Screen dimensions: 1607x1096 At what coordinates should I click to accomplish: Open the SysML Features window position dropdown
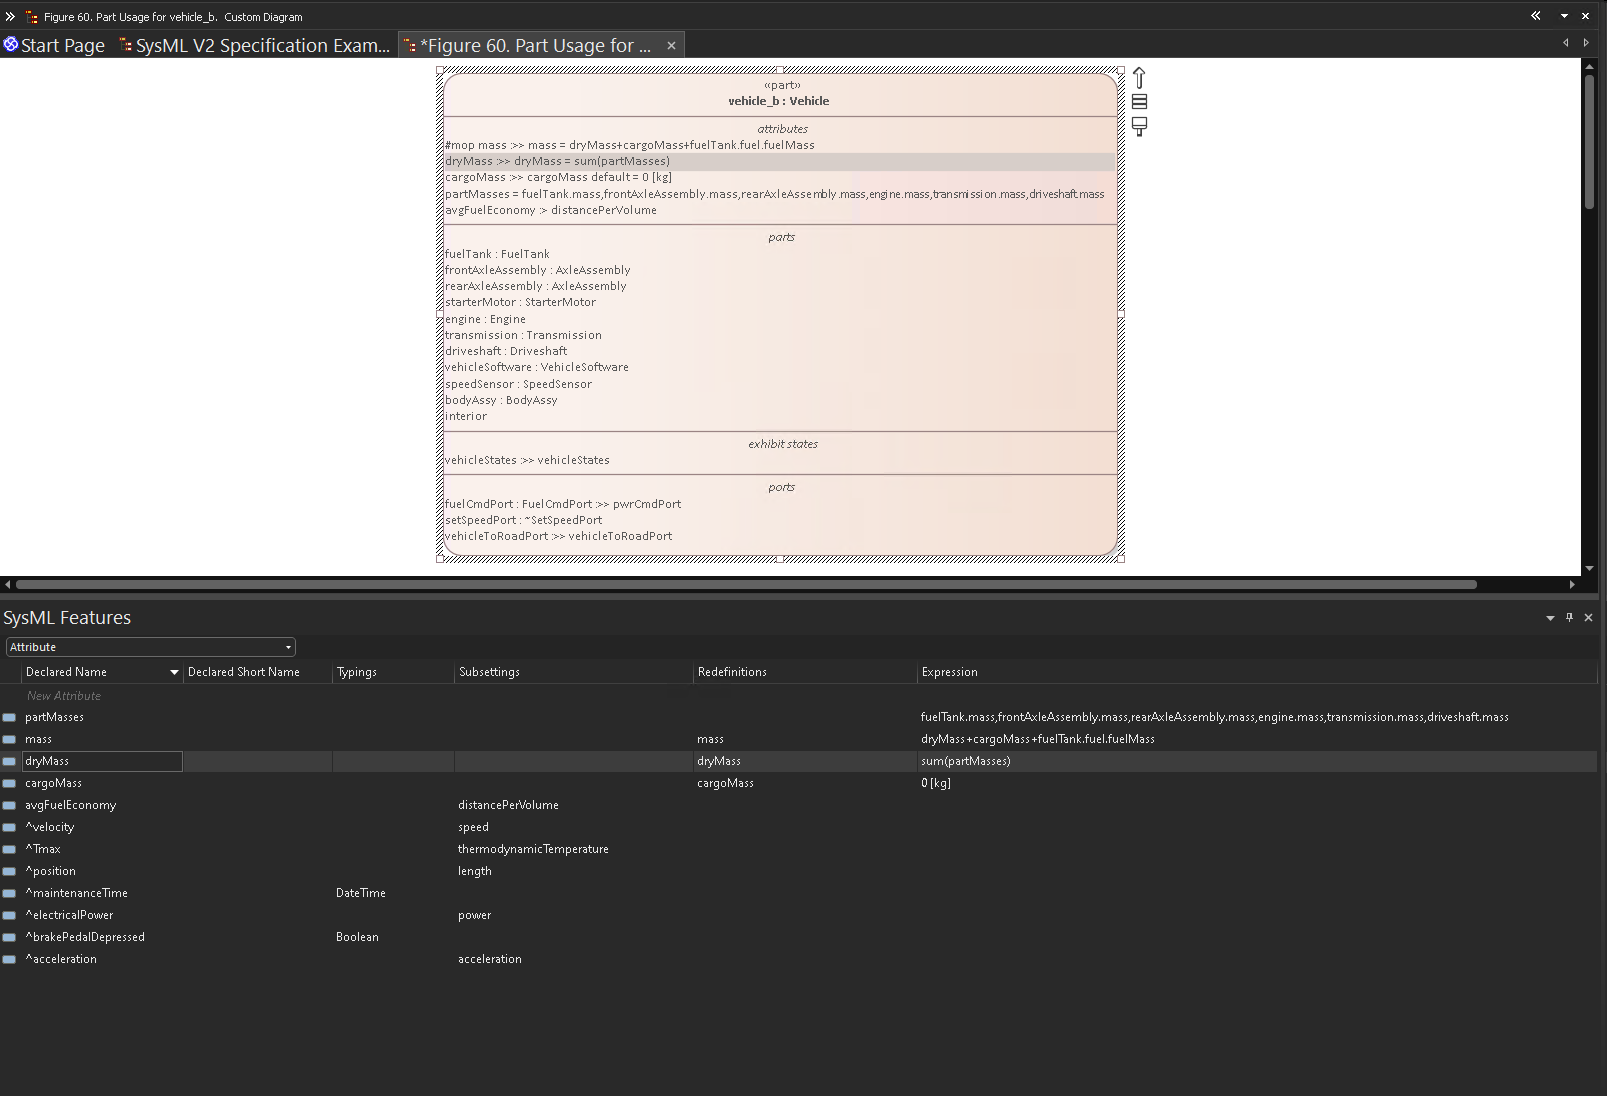pos(1549,617)
